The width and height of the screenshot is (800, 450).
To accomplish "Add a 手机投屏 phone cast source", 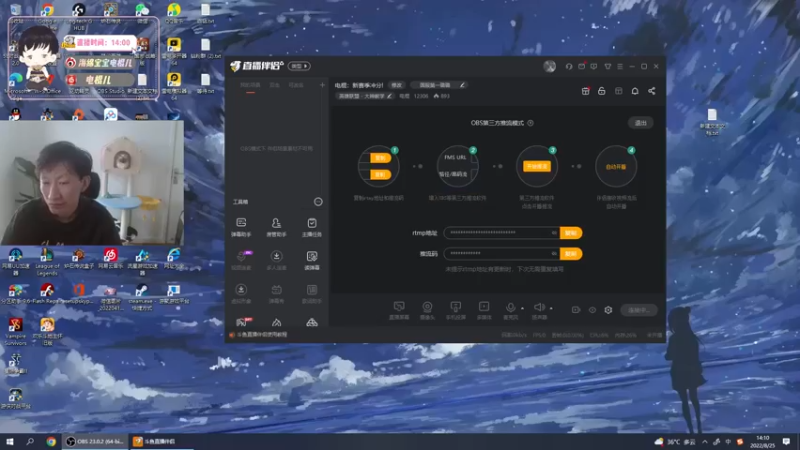I will (456, 310).
